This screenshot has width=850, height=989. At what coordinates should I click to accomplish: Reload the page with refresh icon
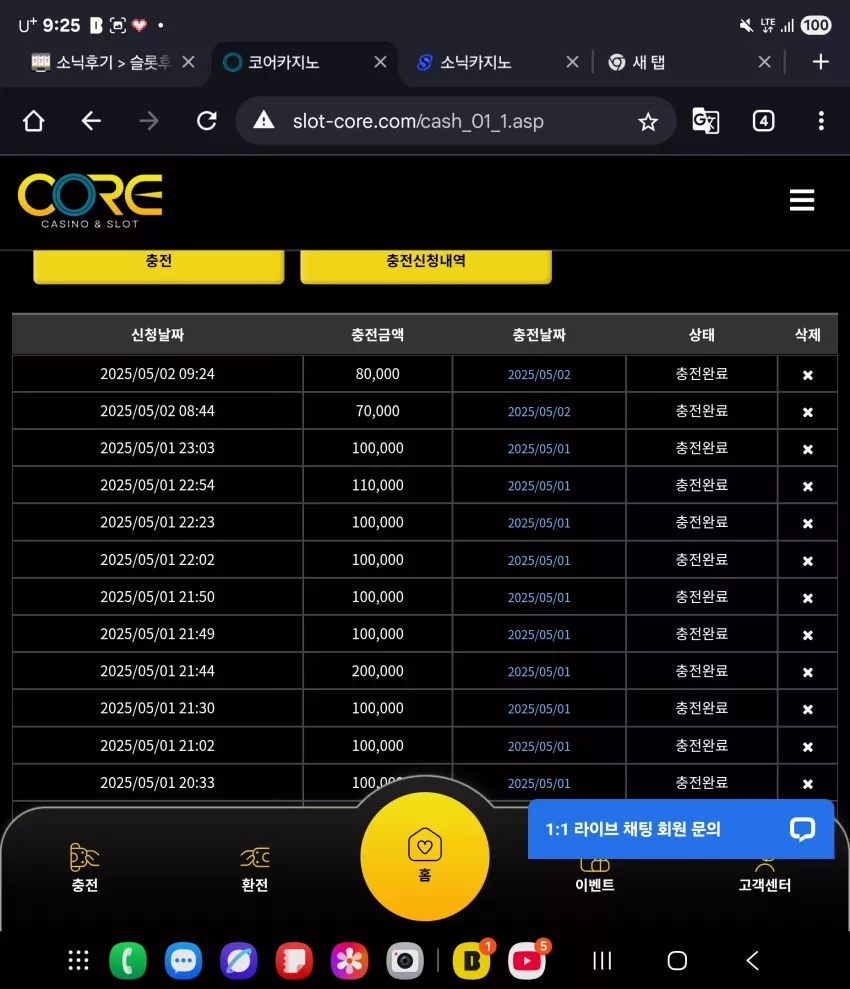207,120
